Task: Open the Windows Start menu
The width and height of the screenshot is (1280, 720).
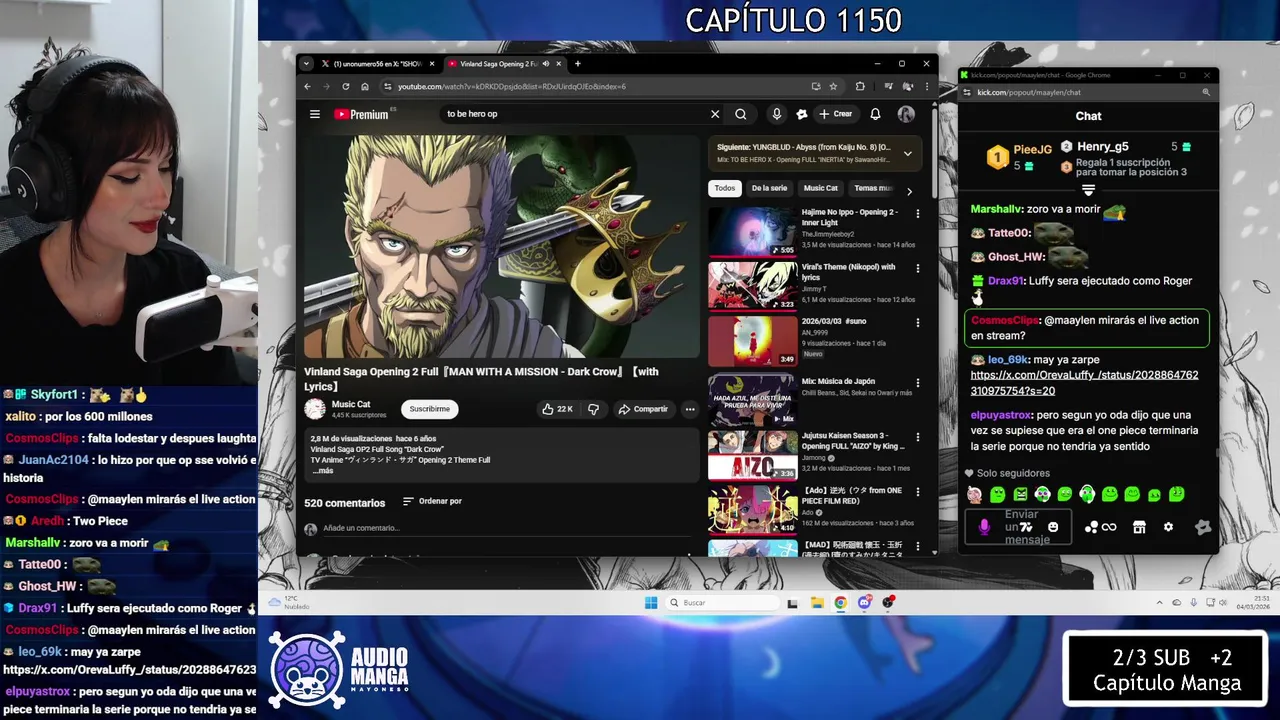Action: [x=651, y=603]
